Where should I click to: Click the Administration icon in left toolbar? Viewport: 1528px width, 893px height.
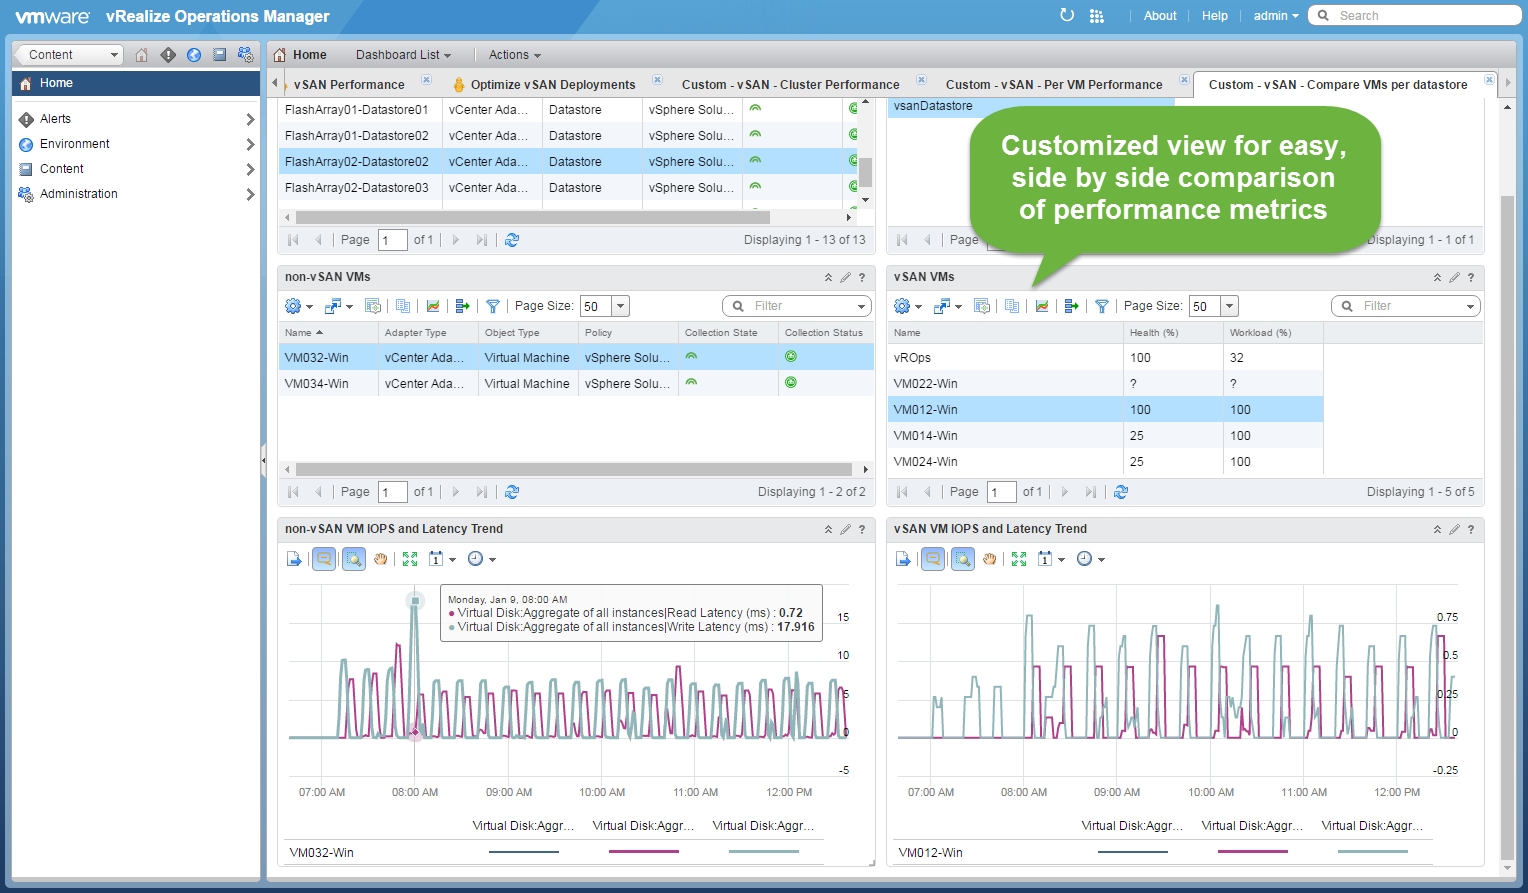tap(245, 55)
